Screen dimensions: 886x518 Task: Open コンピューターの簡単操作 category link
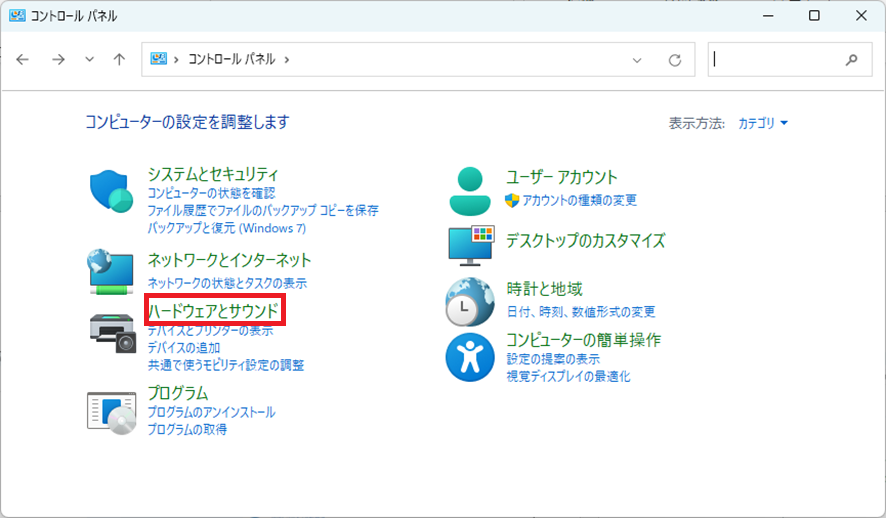pos(583,340)
